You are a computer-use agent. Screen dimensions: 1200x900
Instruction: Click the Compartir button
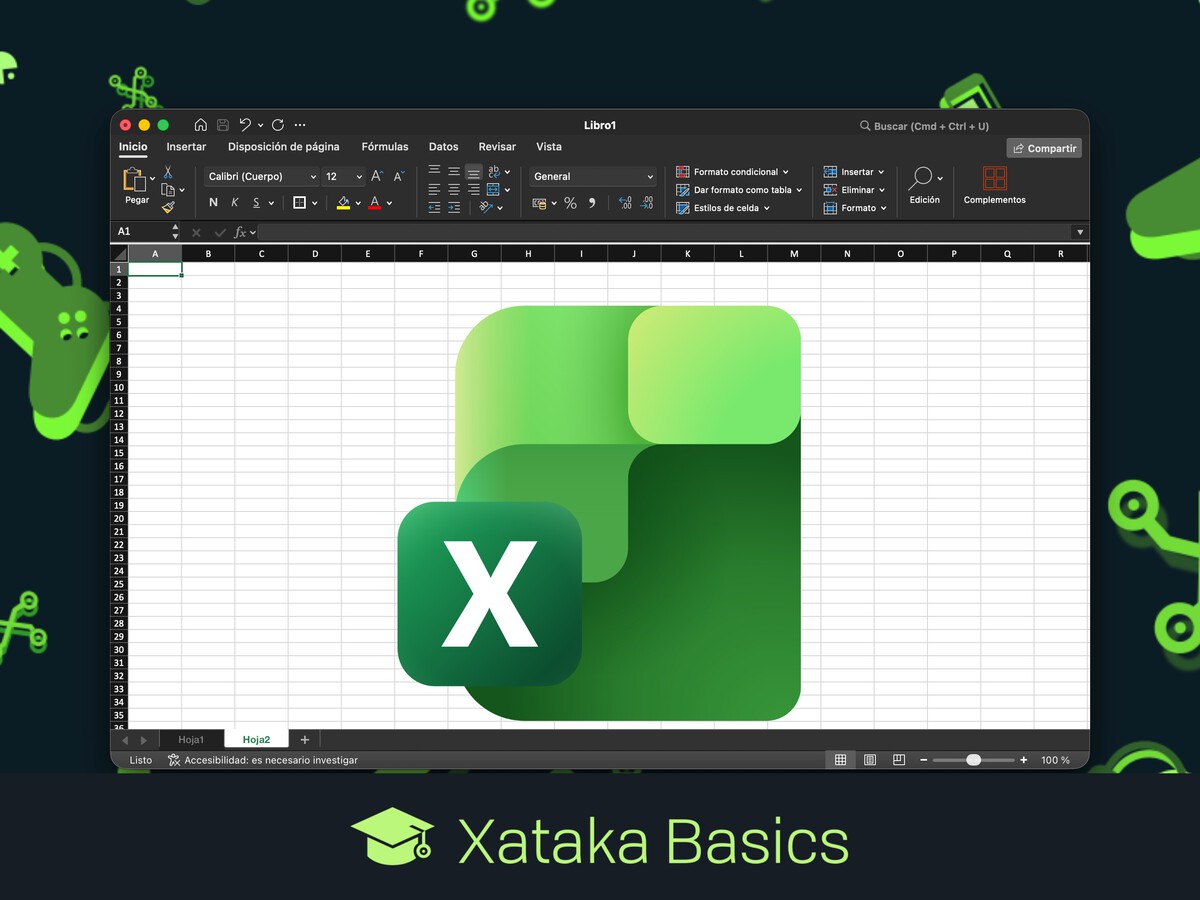(x=1044, y=148)
